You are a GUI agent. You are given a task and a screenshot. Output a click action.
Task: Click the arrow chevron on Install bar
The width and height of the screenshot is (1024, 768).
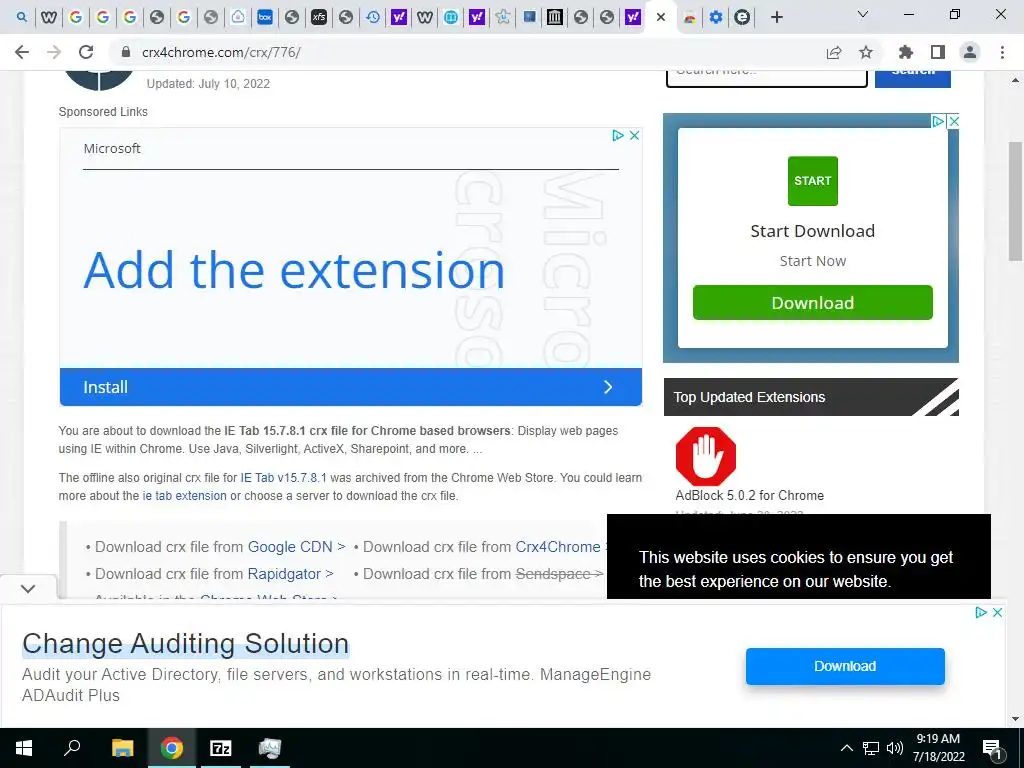tap(608, 387)
